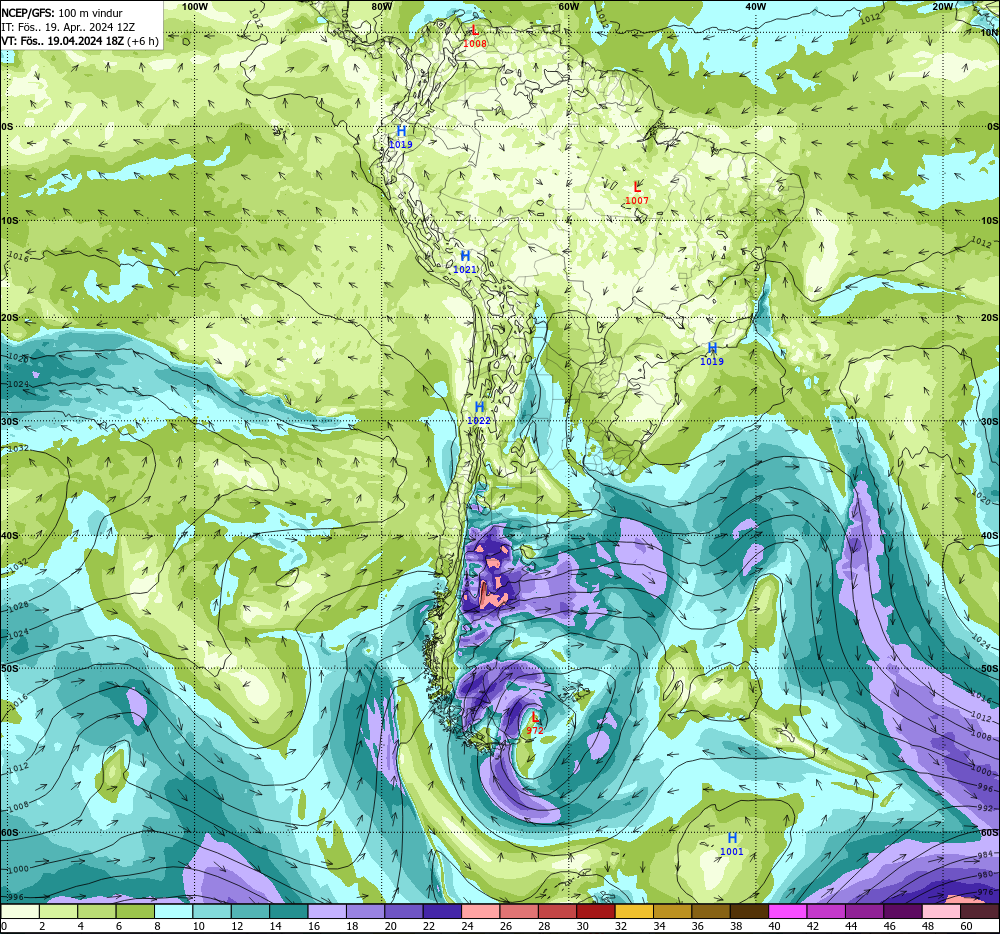Pick the gold 32–34 legend swatch
This screenshot has width=1000, height=934.
point(634,912)
